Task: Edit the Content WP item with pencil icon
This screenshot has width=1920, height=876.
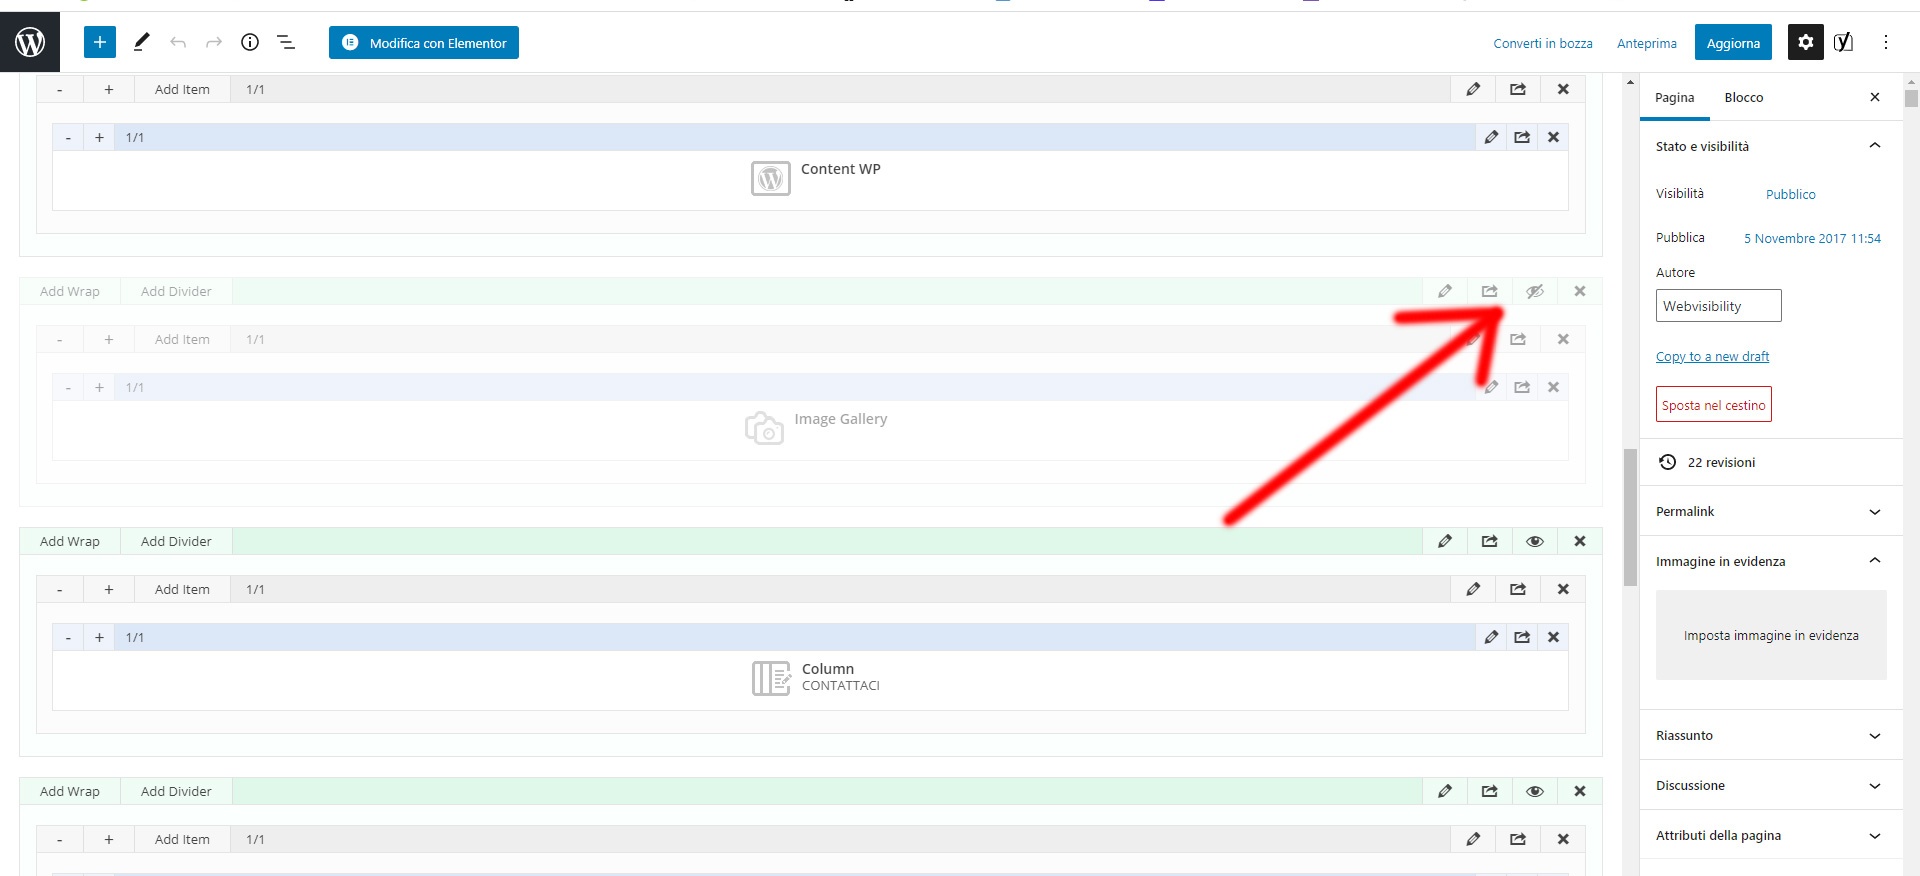Action: (x=1491, y=137)
